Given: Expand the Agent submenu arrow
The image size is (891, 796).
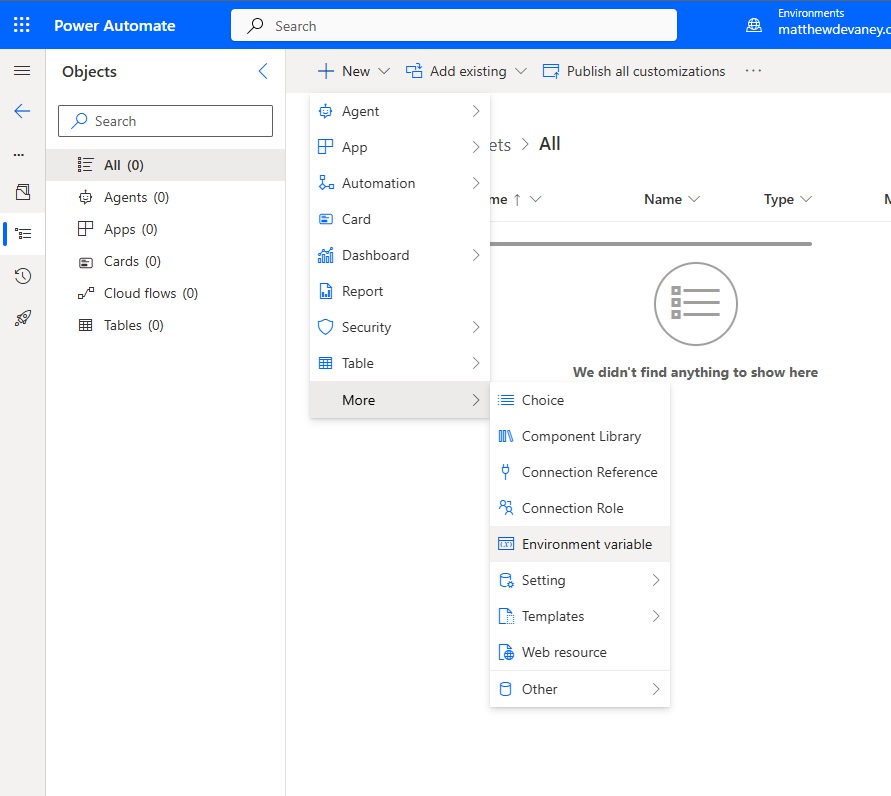Looking at the screenshot, I should (x=476, y=111).
